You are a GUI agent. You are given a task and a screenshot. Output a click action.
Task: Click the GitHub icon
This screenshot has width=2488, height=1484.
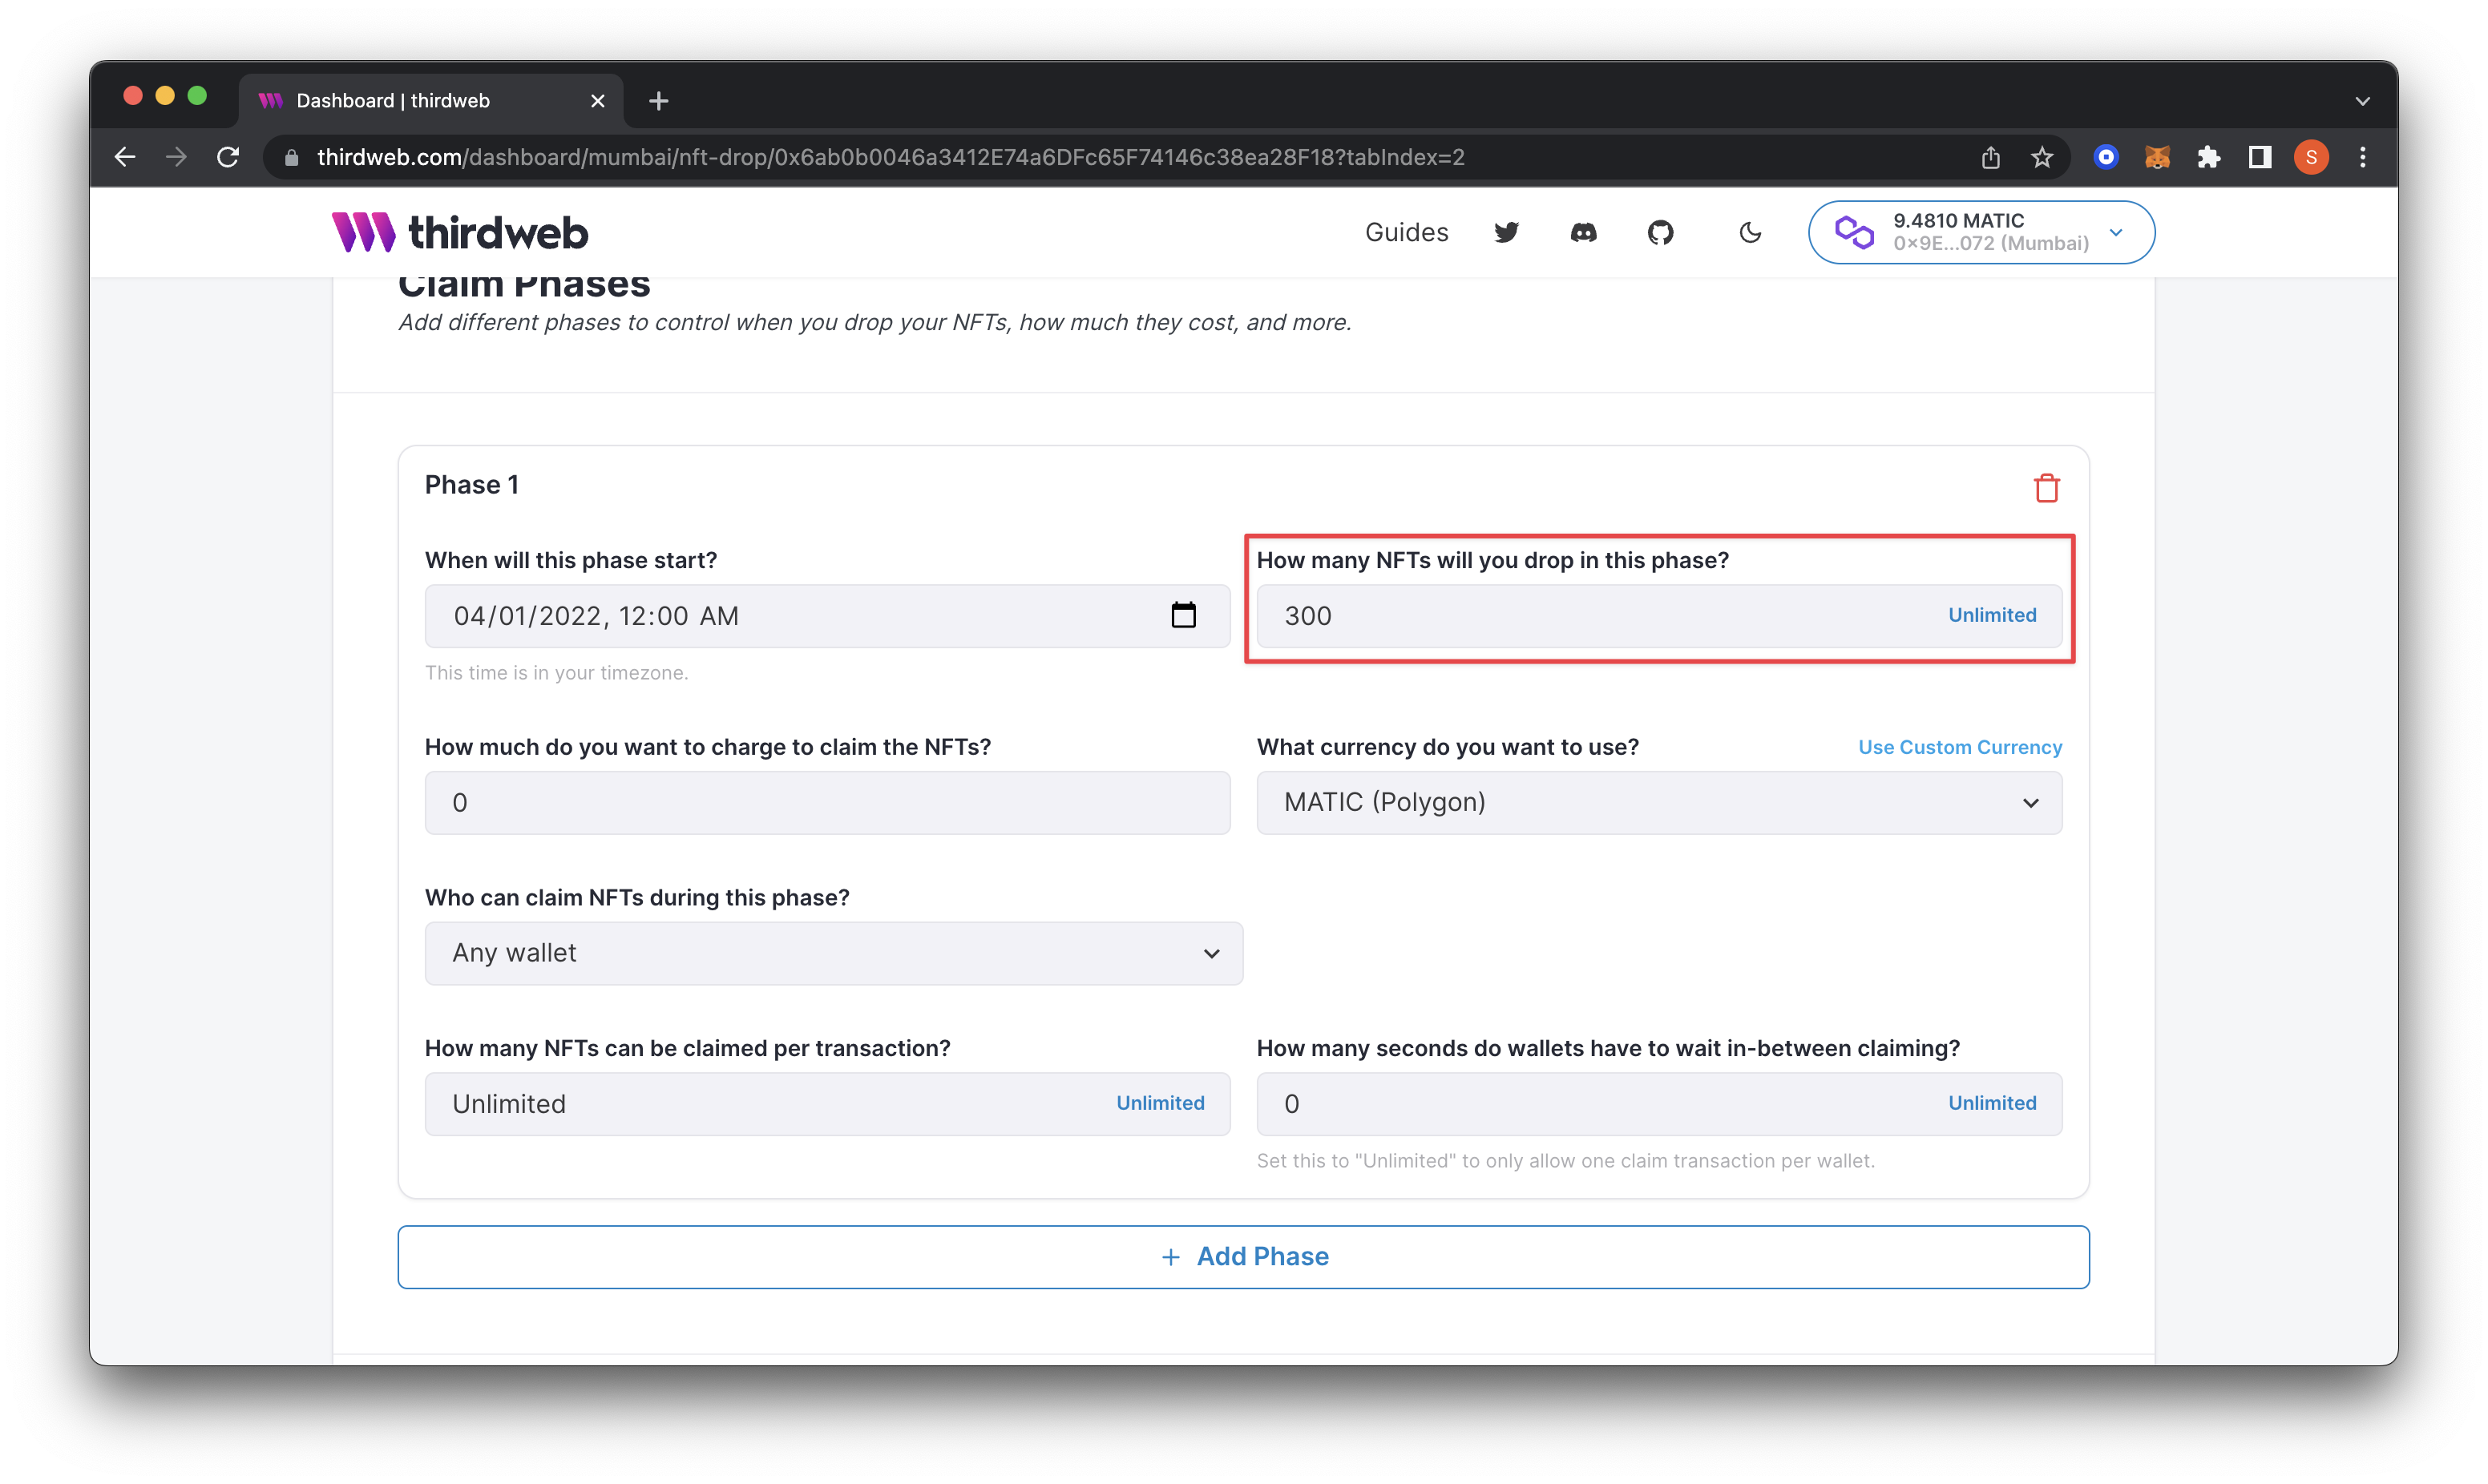tap(1661, 233)
